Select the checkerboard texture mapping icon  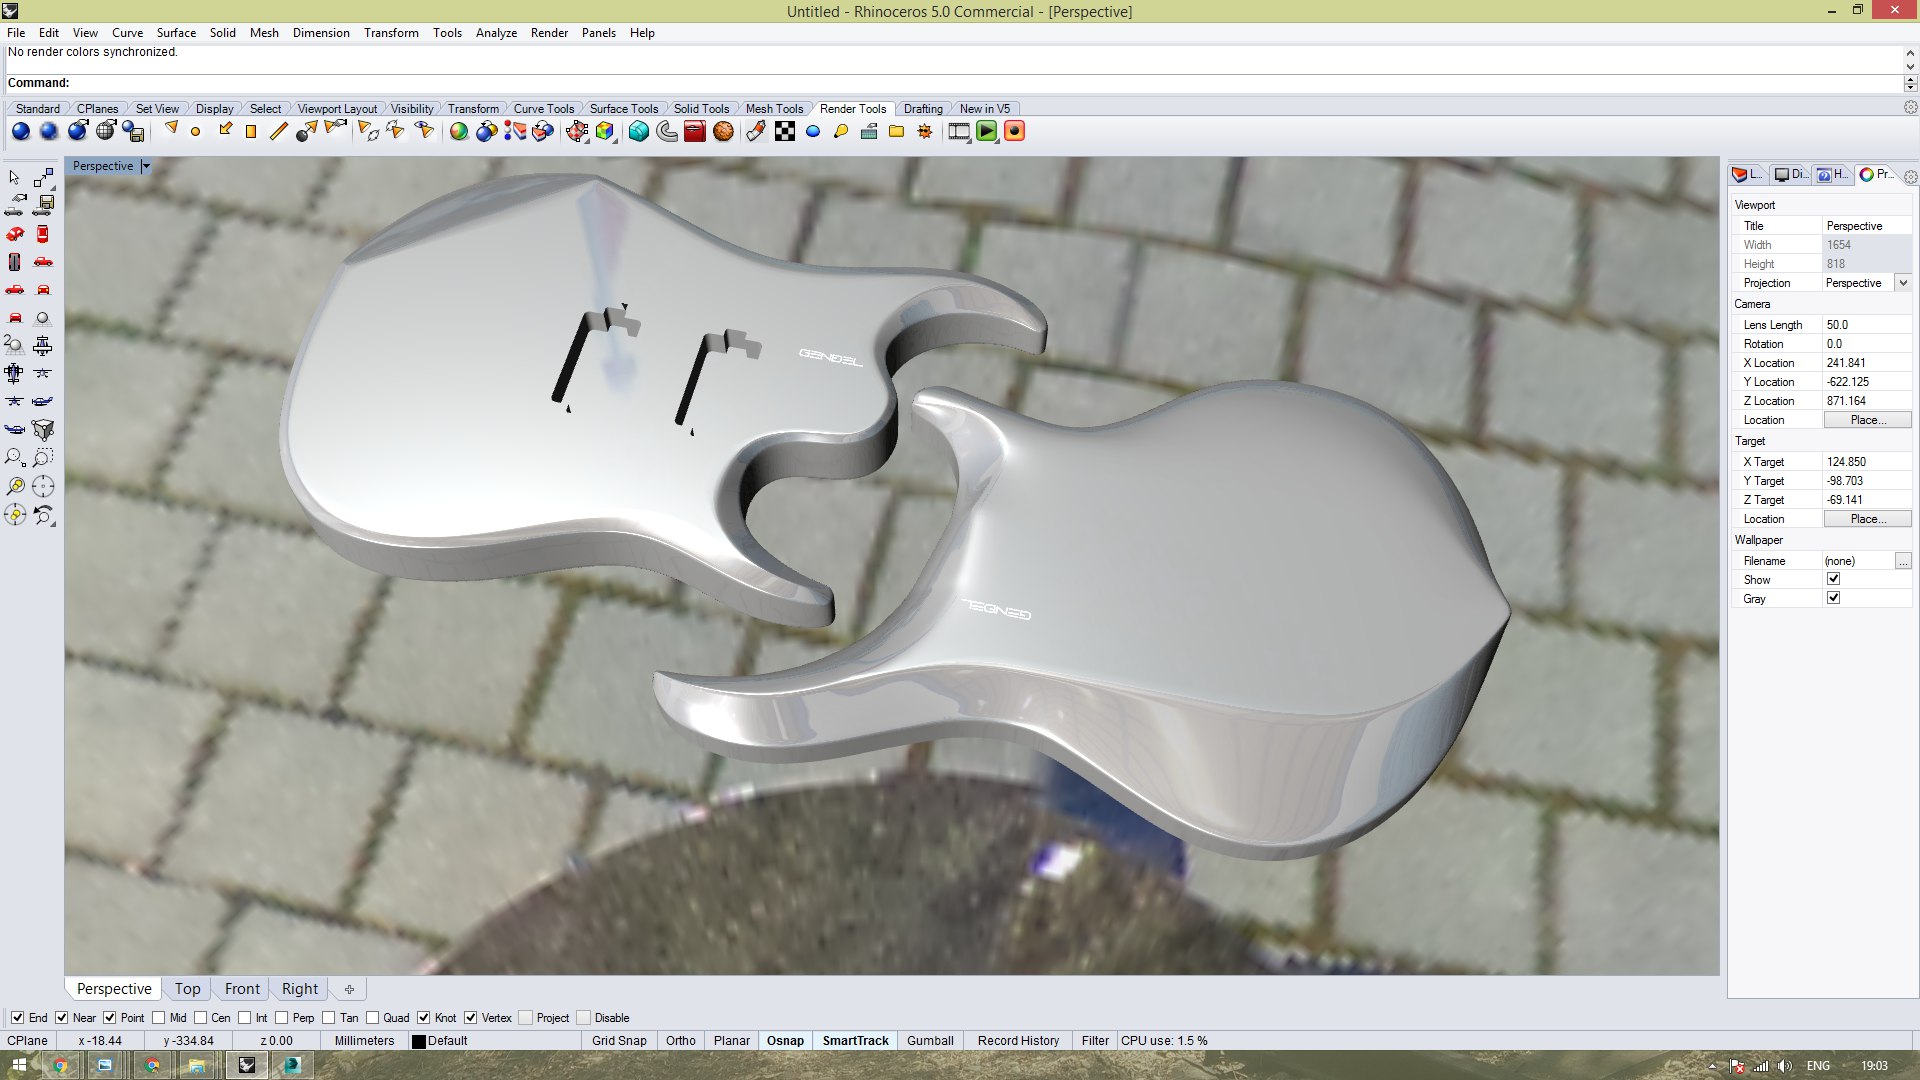click(785, 131)
